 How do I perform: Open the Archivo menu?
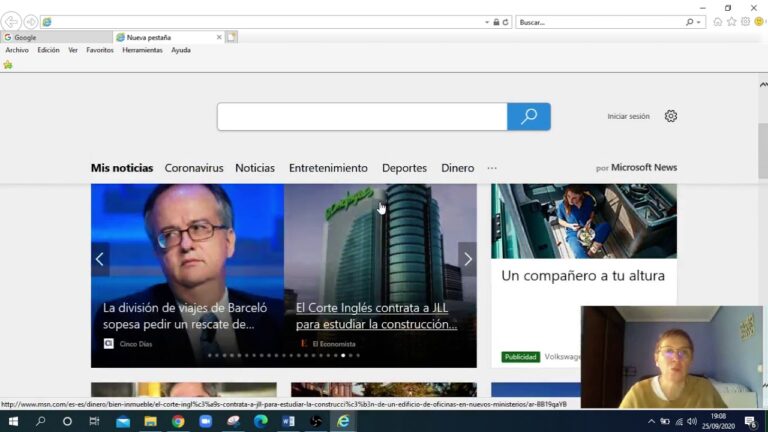[17, 50]
